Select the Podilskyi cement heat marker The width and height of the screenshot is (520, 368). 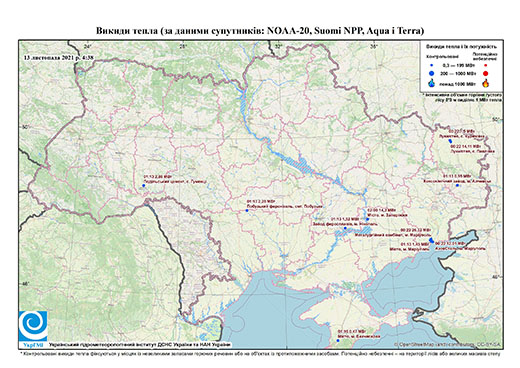point(144,185)
